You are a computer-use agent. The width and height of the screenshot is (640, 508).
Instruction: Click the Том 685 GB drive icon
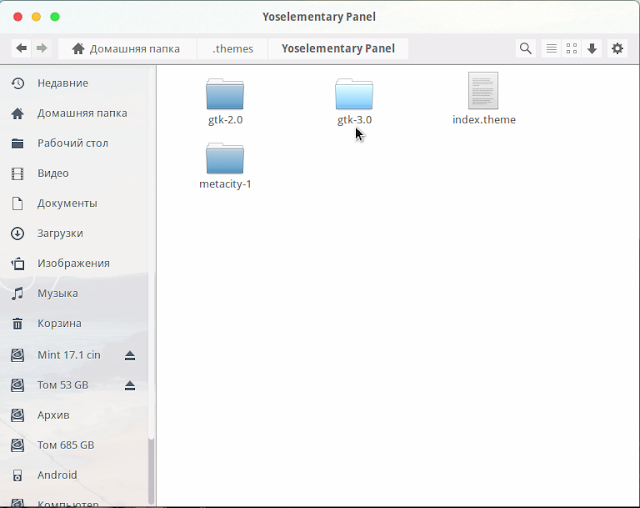coord(18,445)
